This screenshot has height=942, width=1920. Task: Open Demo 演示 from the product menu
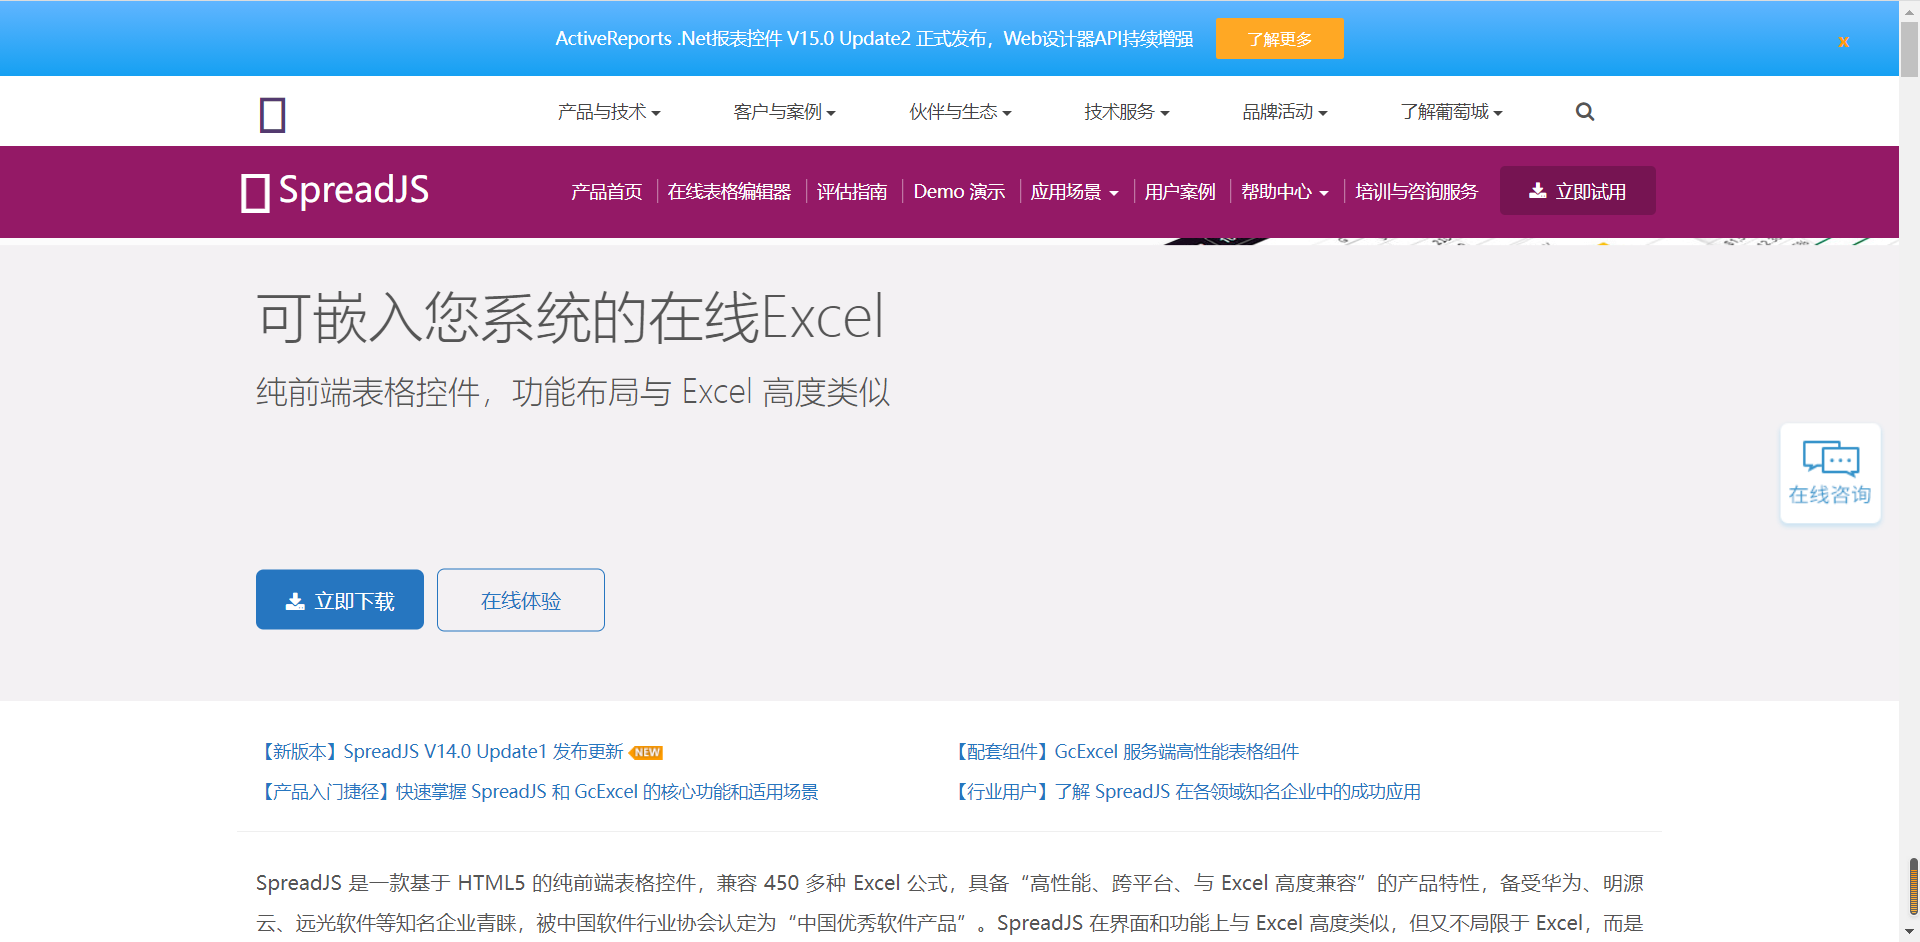pos(958,191)
